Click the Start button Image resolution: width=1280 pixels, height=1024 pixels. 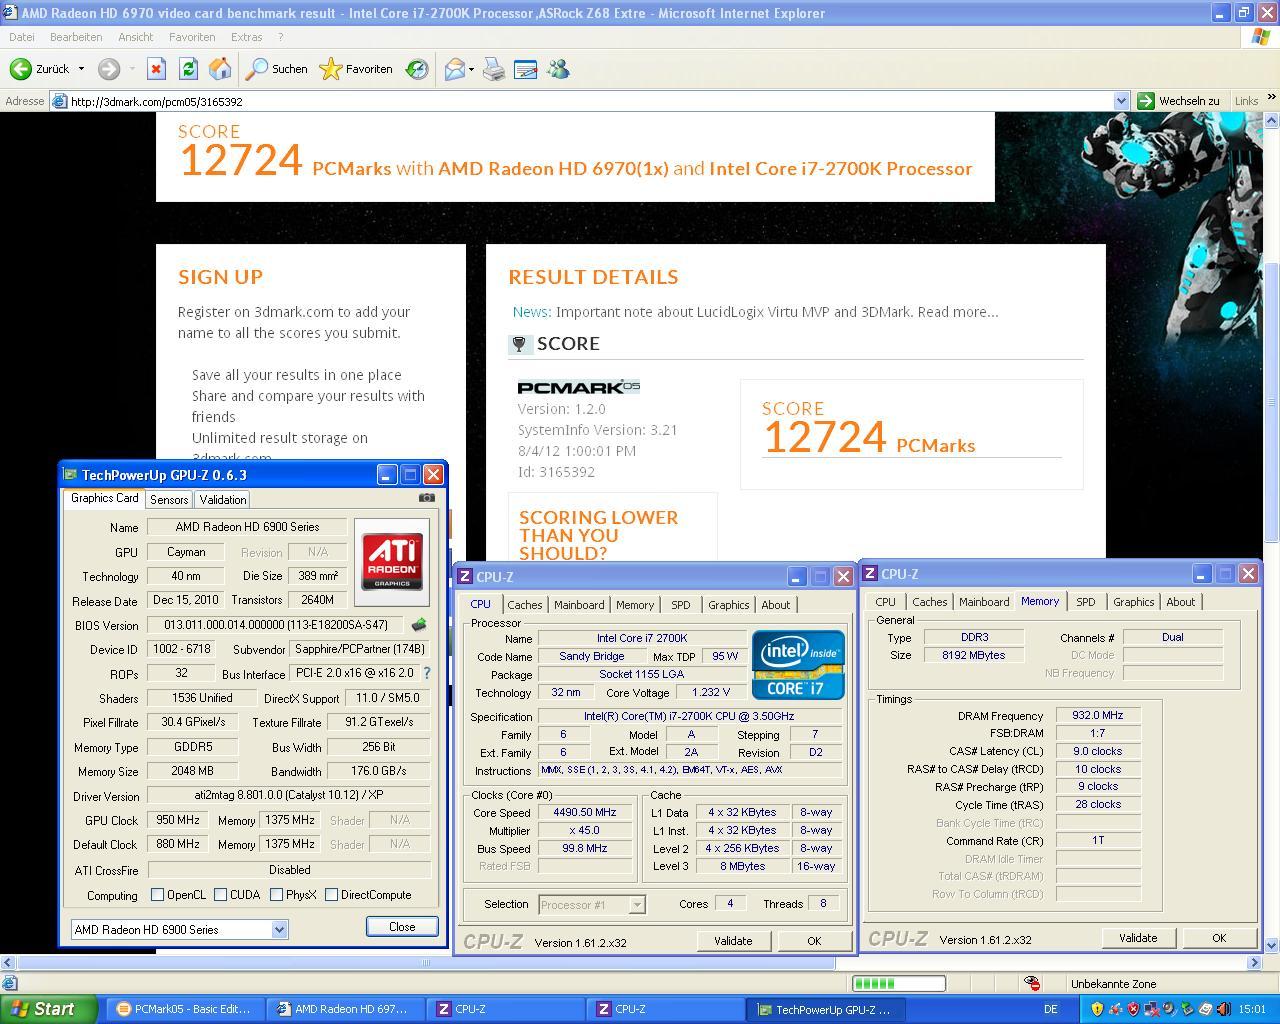[x=49, y=1009]
